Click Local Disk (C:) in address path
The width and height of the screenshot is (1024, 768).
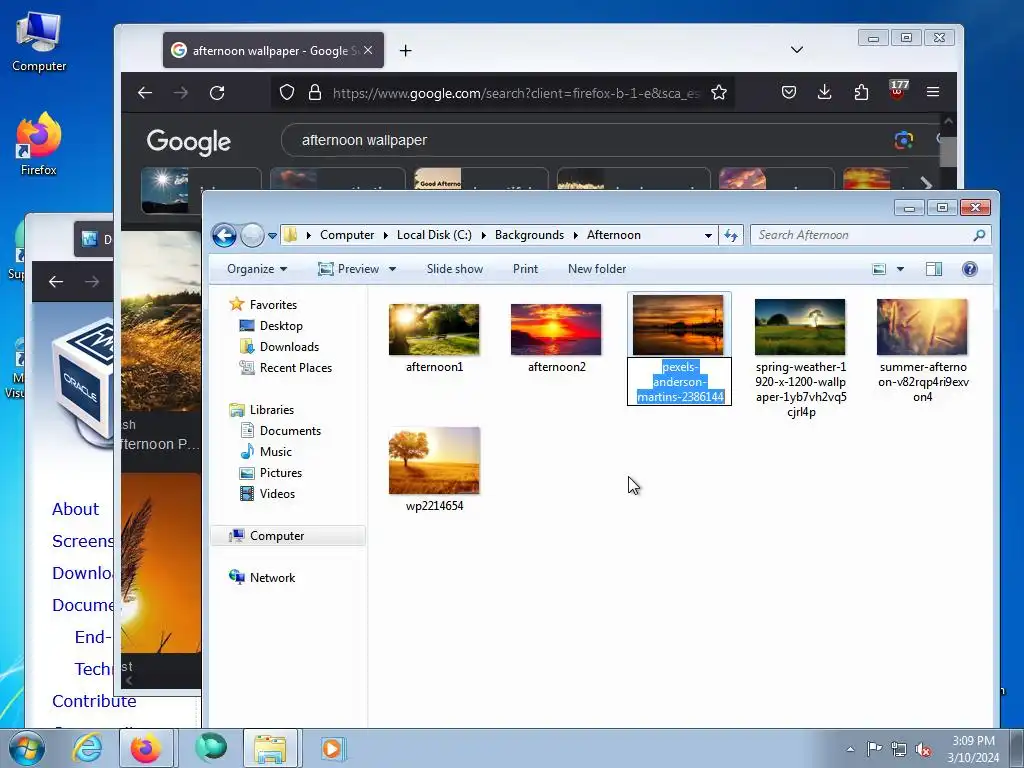[434, 235]
